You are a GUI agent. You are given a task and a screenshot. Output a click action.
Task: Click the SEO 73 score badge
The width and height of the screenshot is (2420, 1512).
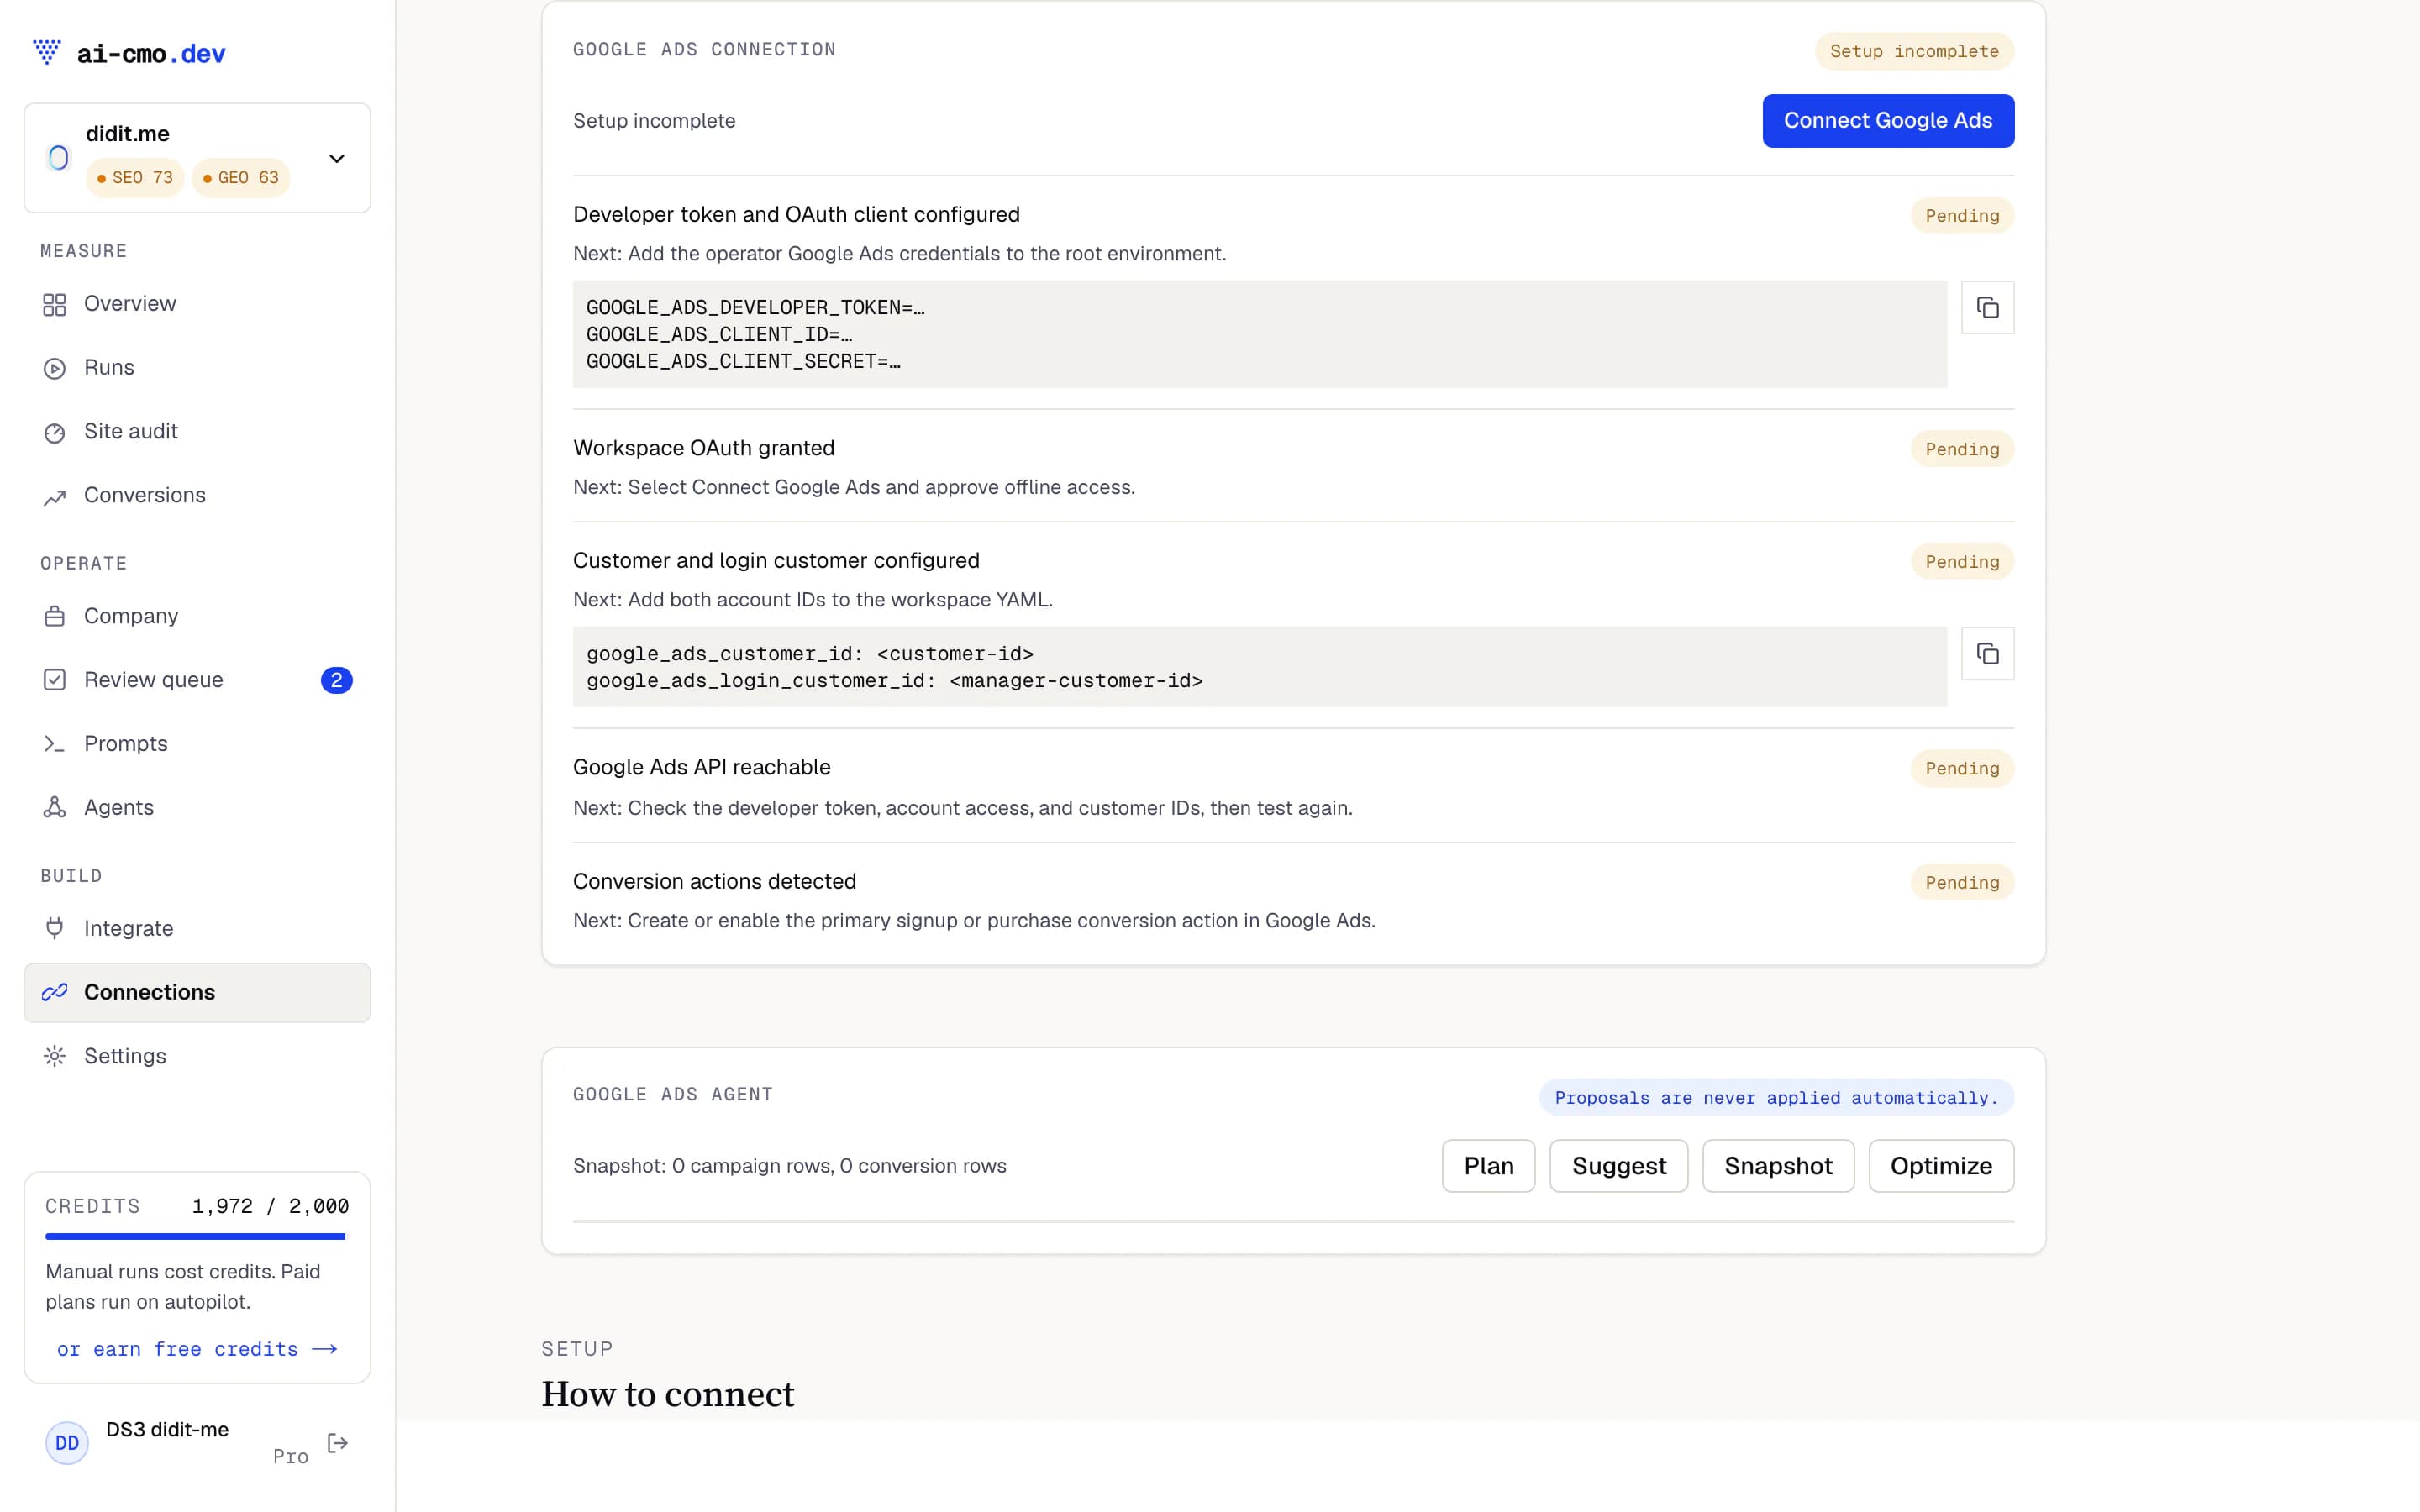click(135, 178)
